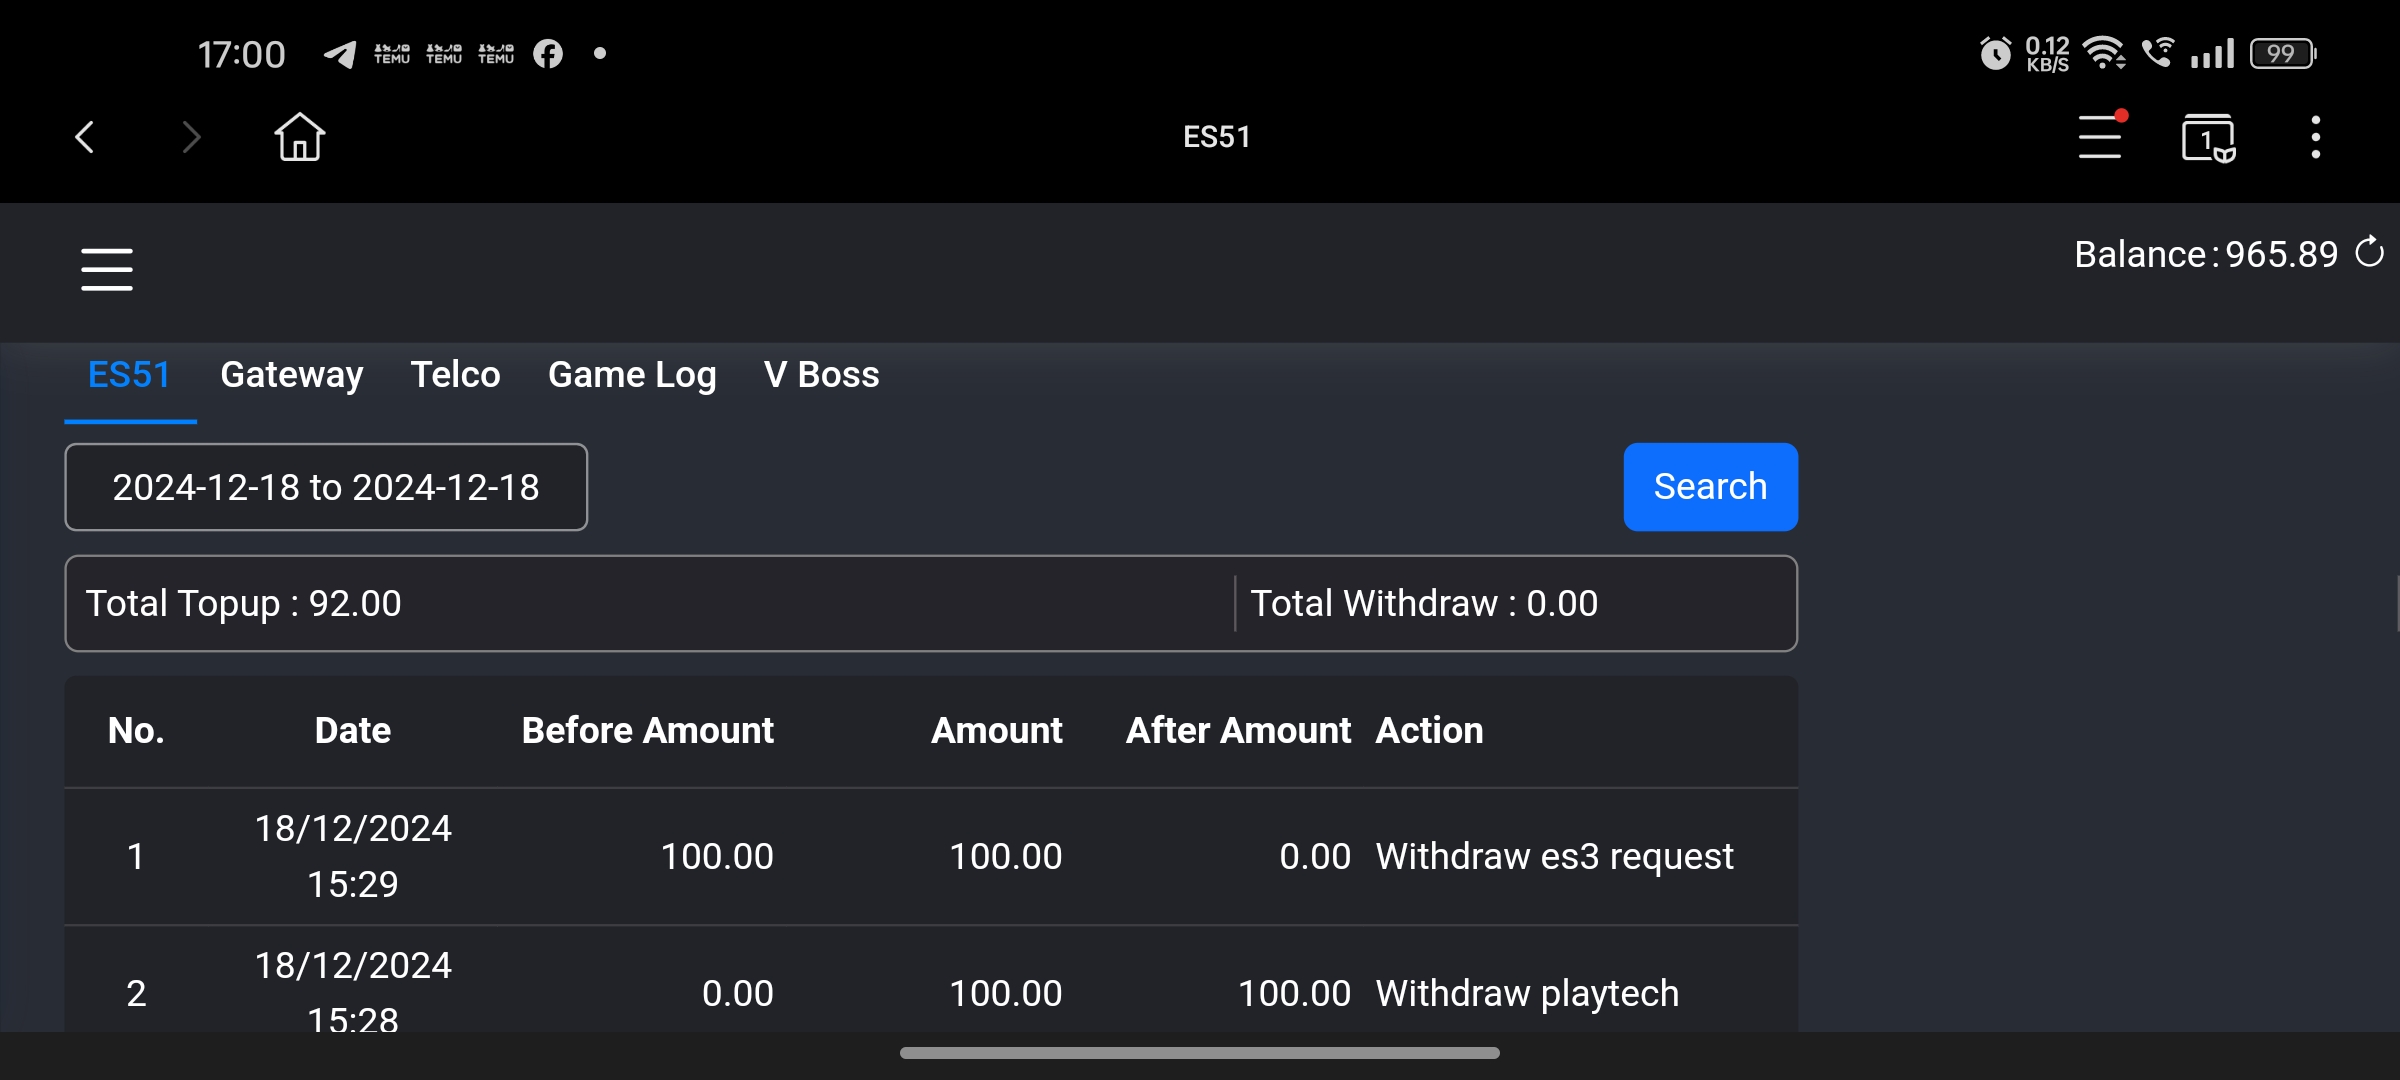The image size is (2400, 1080).
Task: Go to browser home page
Action: point(299,137)
